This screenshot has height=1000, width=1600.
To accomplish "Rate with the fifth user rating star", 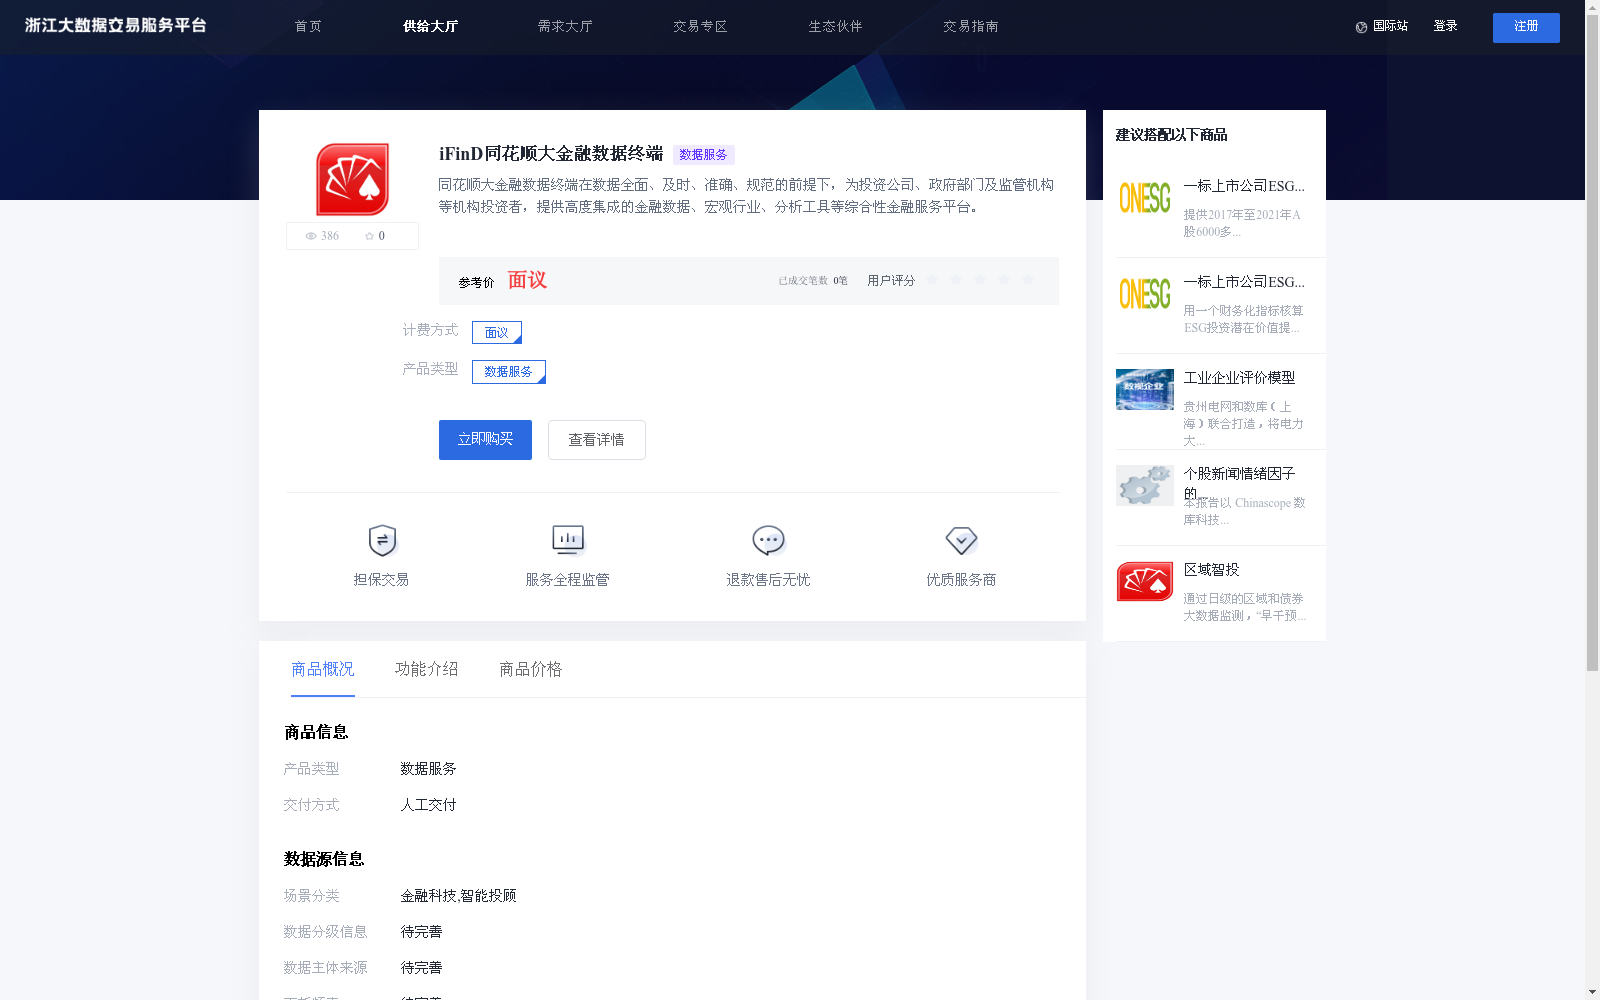I will [x=1028, y=280].
